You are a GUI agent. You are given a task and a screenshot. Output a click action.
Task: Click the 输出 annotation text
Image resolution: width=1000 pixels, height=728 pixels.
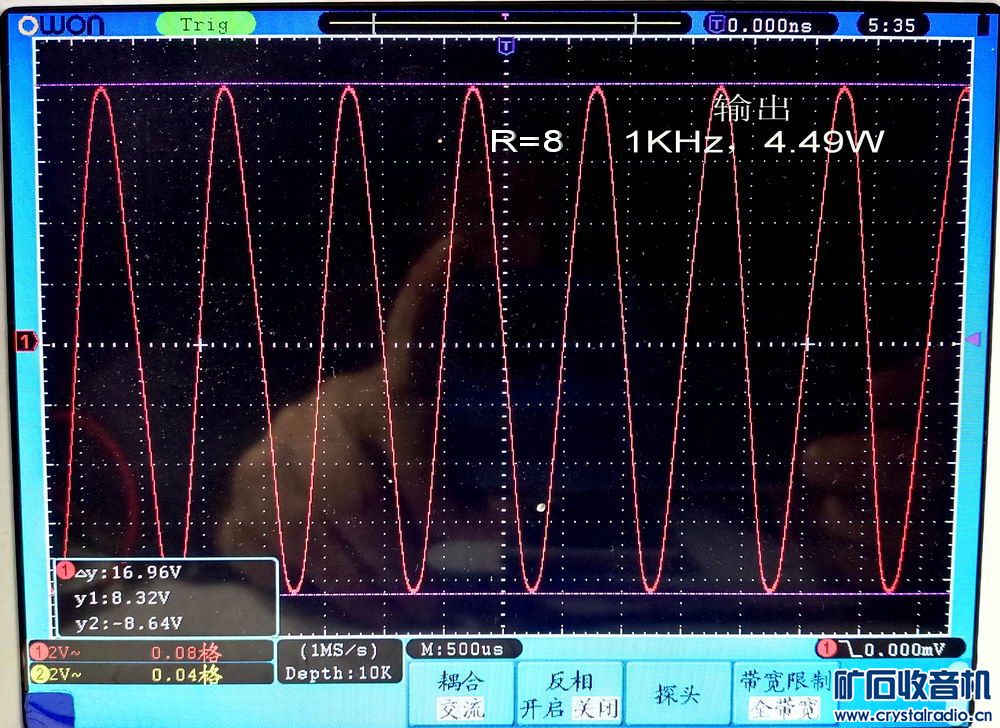(x=751, y=107)
